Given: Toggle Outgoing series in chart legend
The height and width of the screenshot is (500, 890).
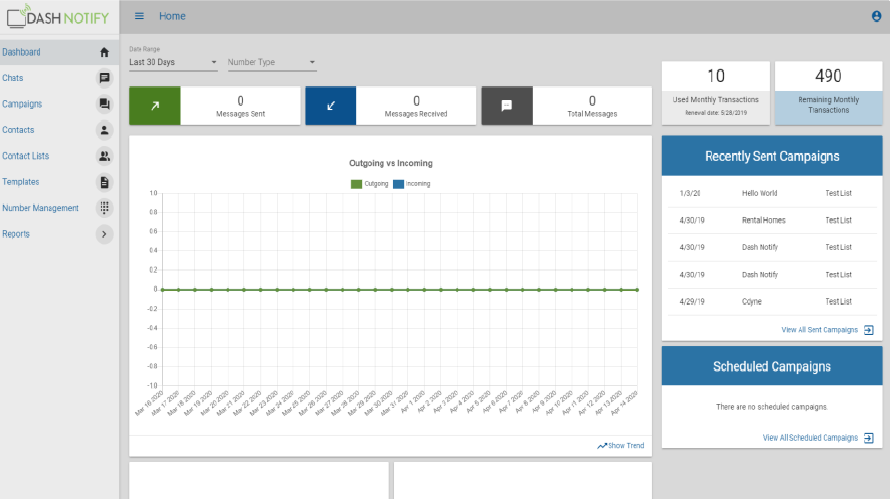Looking at the screenshot, I should click(x=369, y=184).
